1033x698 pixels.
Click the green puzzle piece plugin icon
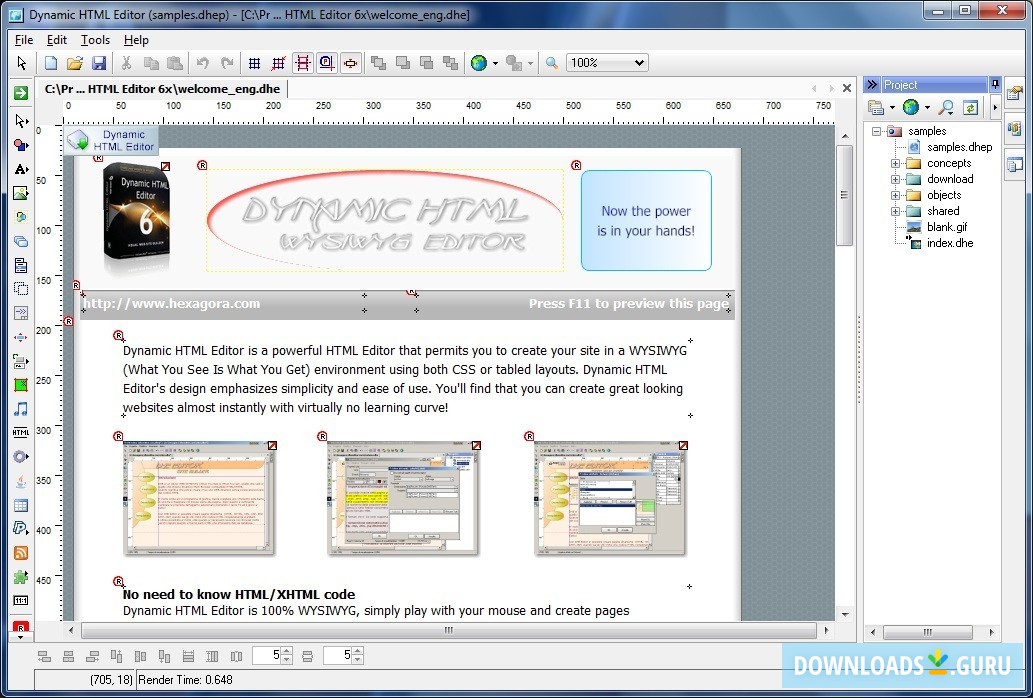21,577
